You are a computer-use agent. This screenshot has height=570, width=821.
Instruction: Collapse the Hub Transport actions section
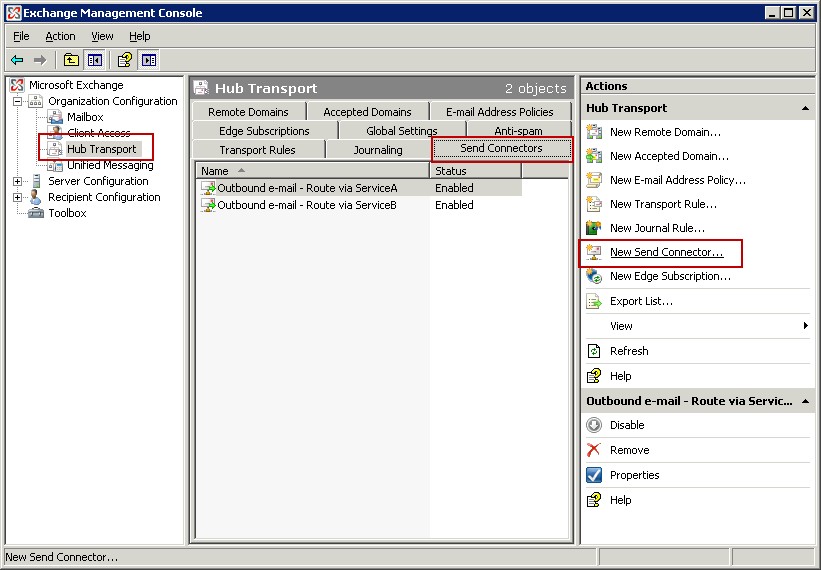point(805,108)
